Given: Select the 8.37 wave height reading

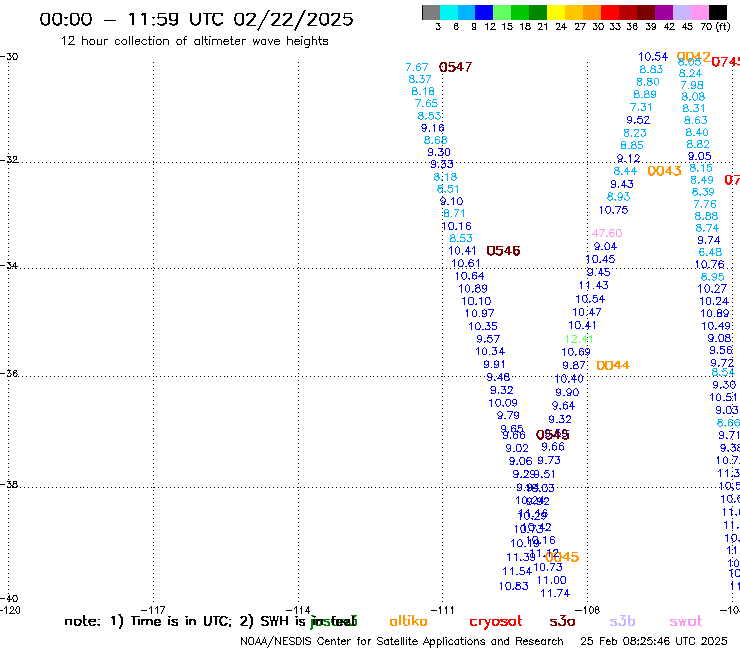Looking at the screenshot, I should point(420,79).
